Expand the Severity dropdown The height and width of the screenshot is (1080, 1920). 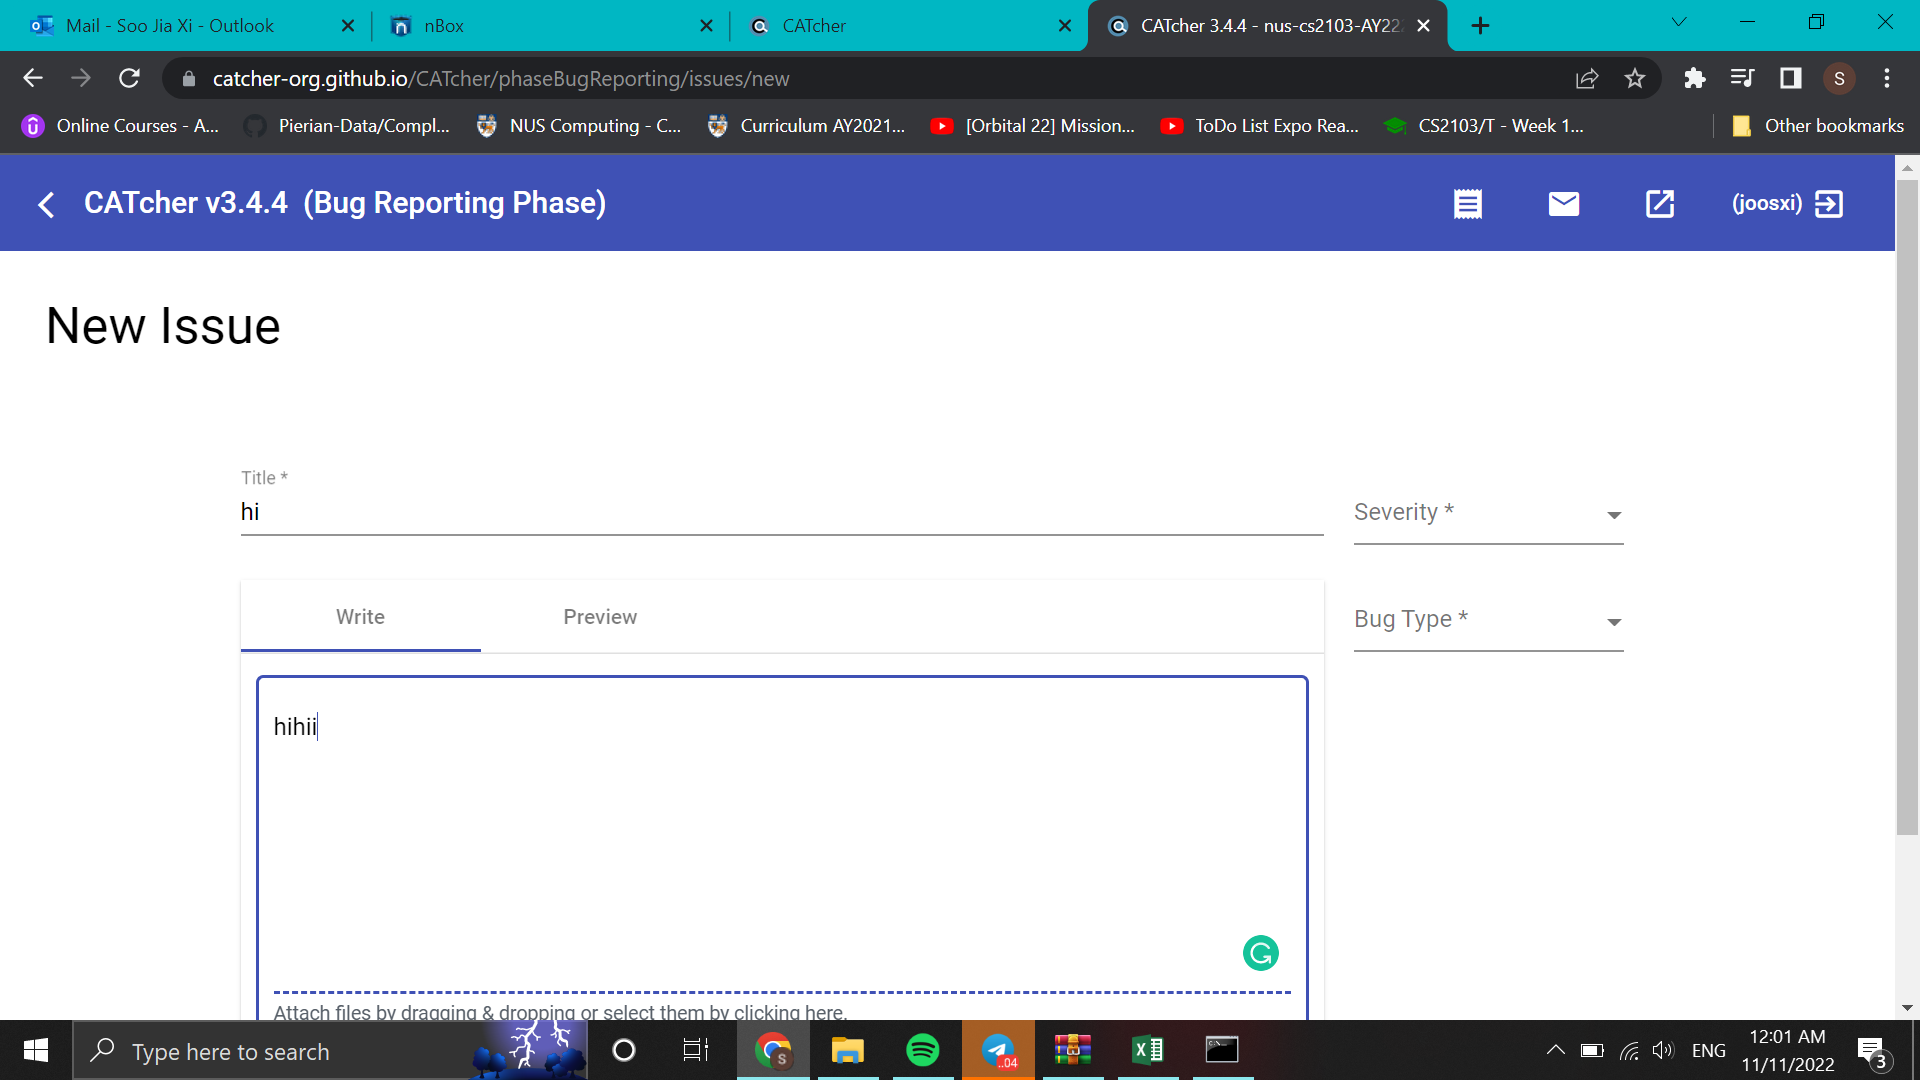(1488, 514)
